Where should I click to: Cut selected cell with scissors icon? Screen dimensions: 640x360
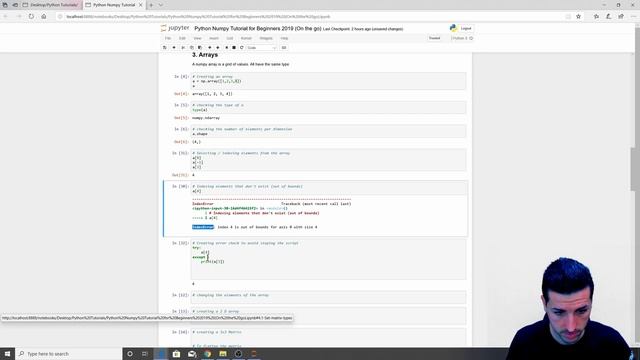tap(183, 48)
